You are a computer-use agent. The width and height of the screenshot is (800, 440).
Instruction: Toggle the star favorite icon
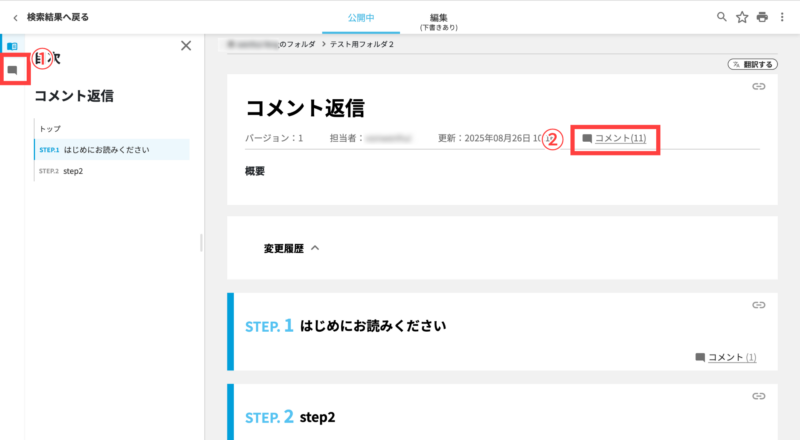point(742,17)
